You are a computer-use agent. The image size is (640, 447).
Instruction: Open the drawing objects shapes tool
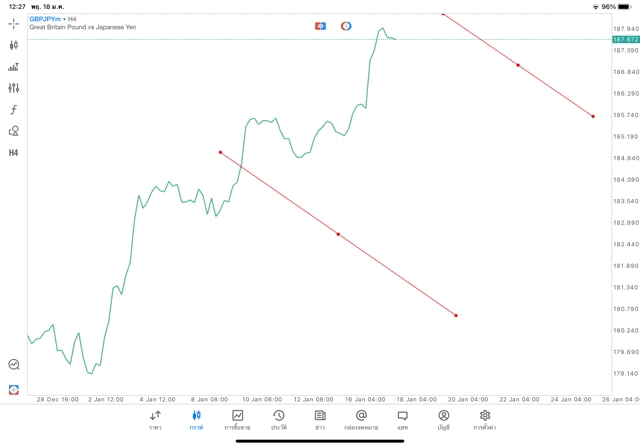point(14,131)
